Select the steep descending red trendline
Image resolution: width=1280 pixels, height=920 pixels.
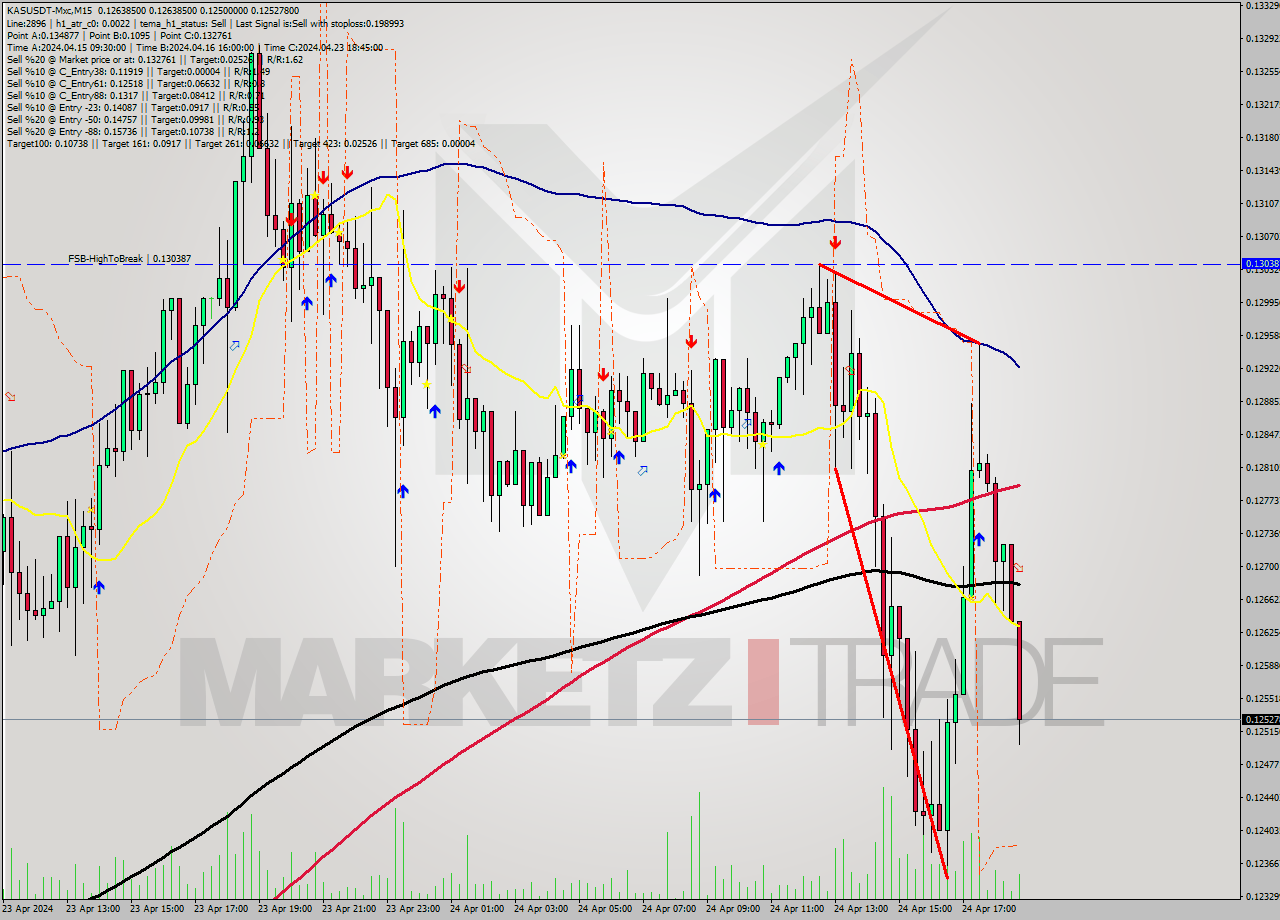891,673
